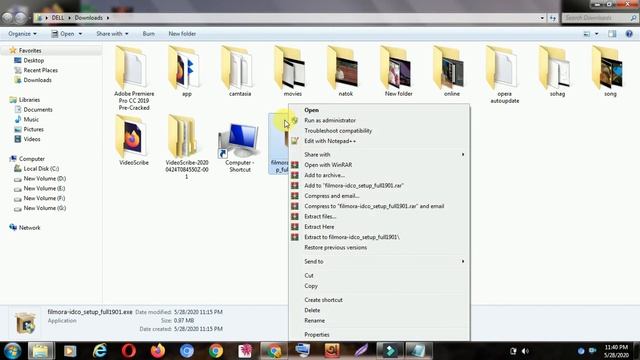The width and height of the screenshot is (640, 360).
Task: Select the natok folder
Action: pyautogui.click(x=345, y=72)
